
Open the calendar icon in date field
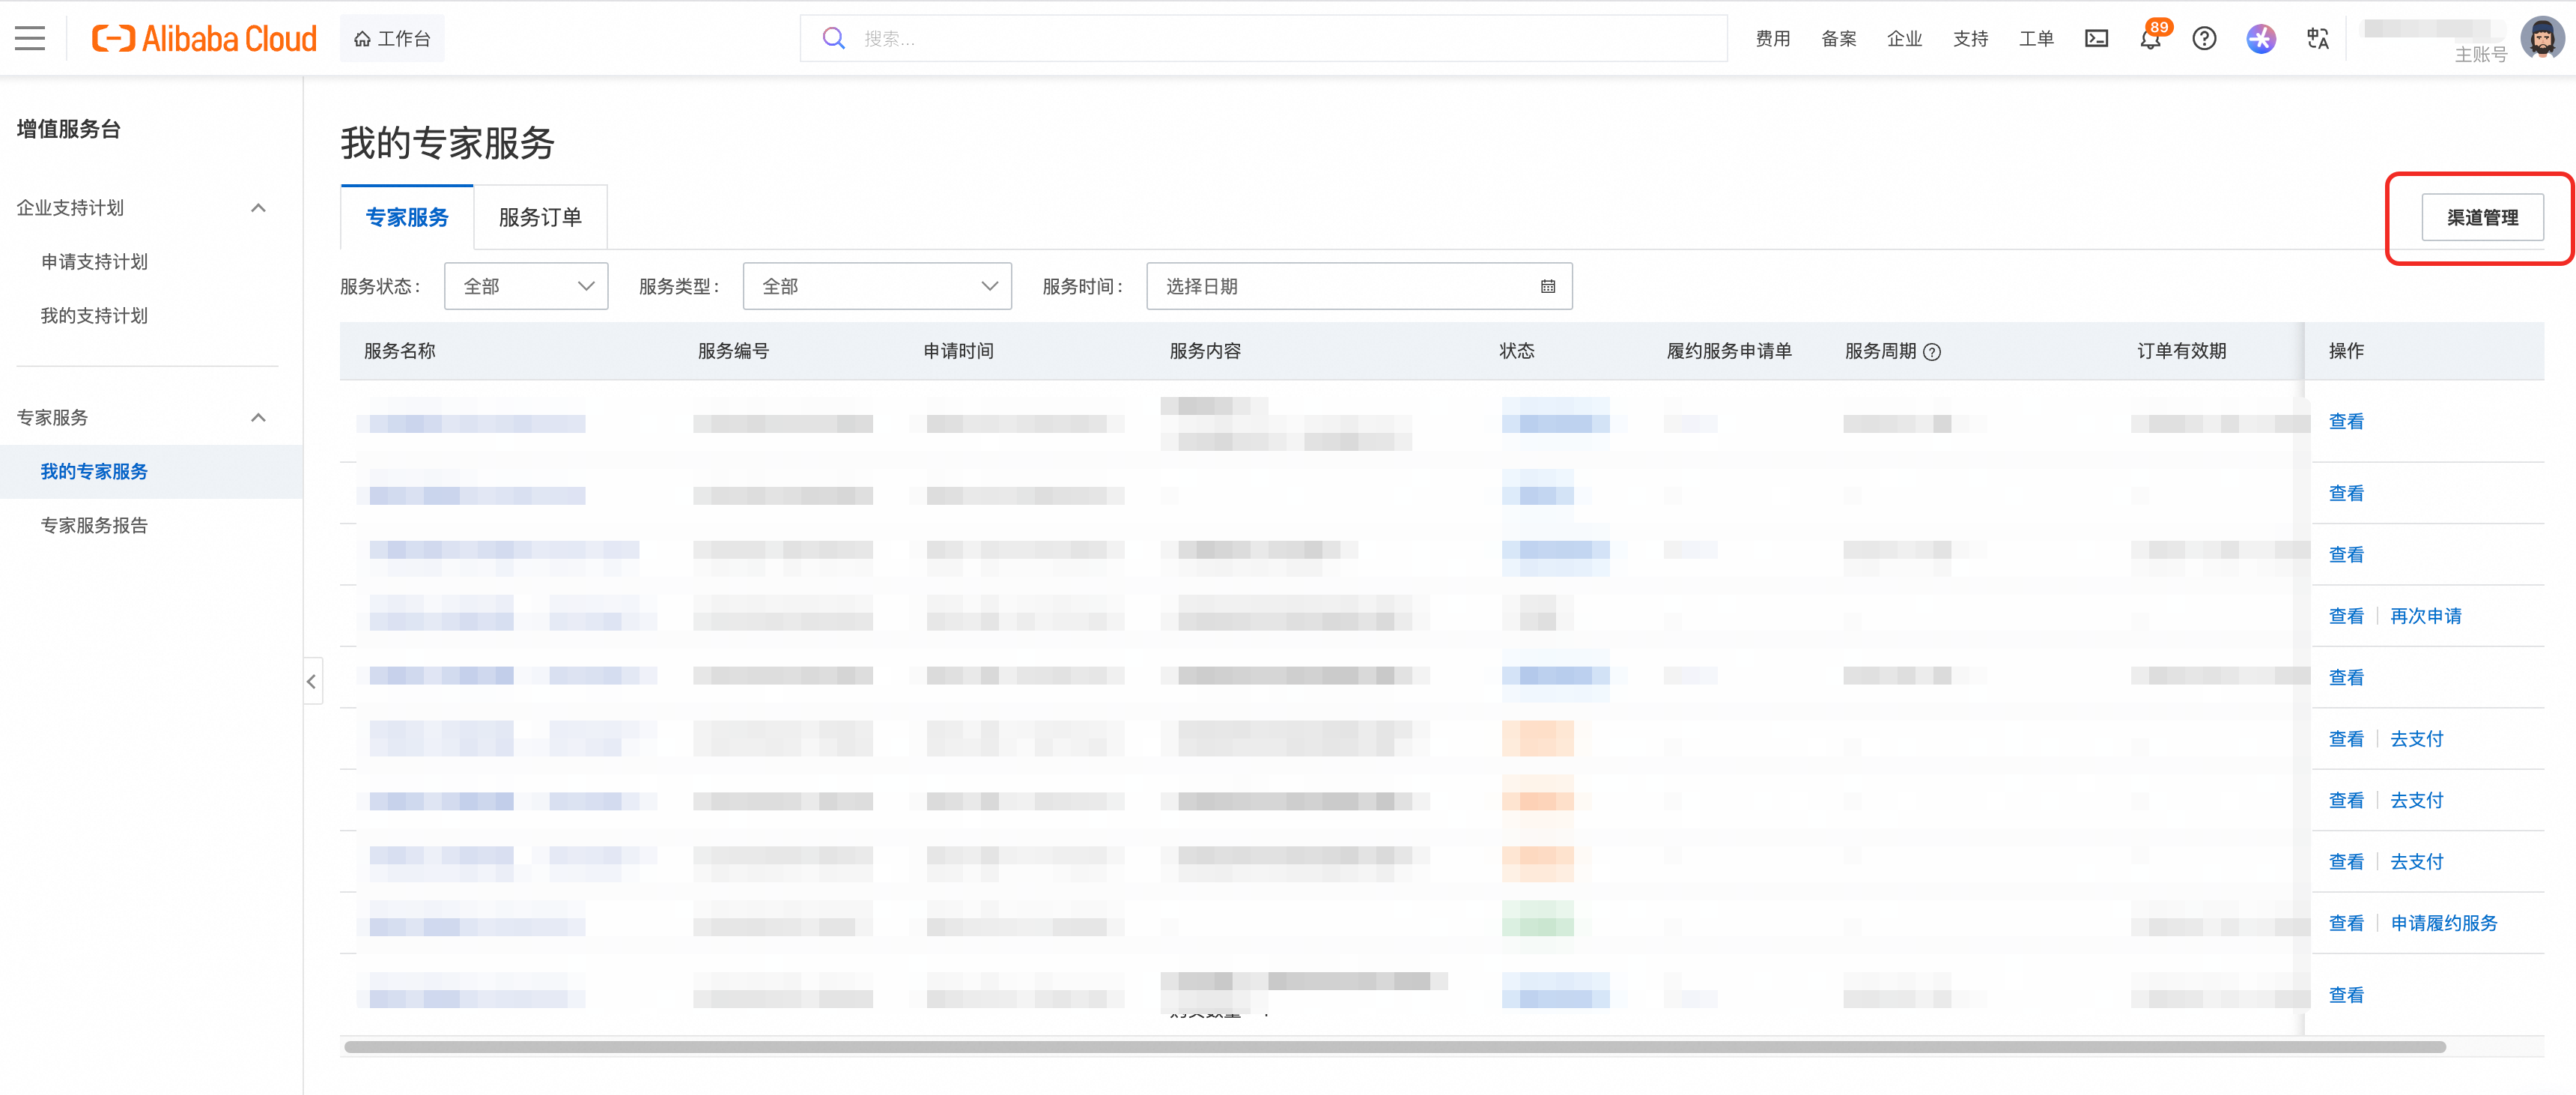click(1547, 287)
